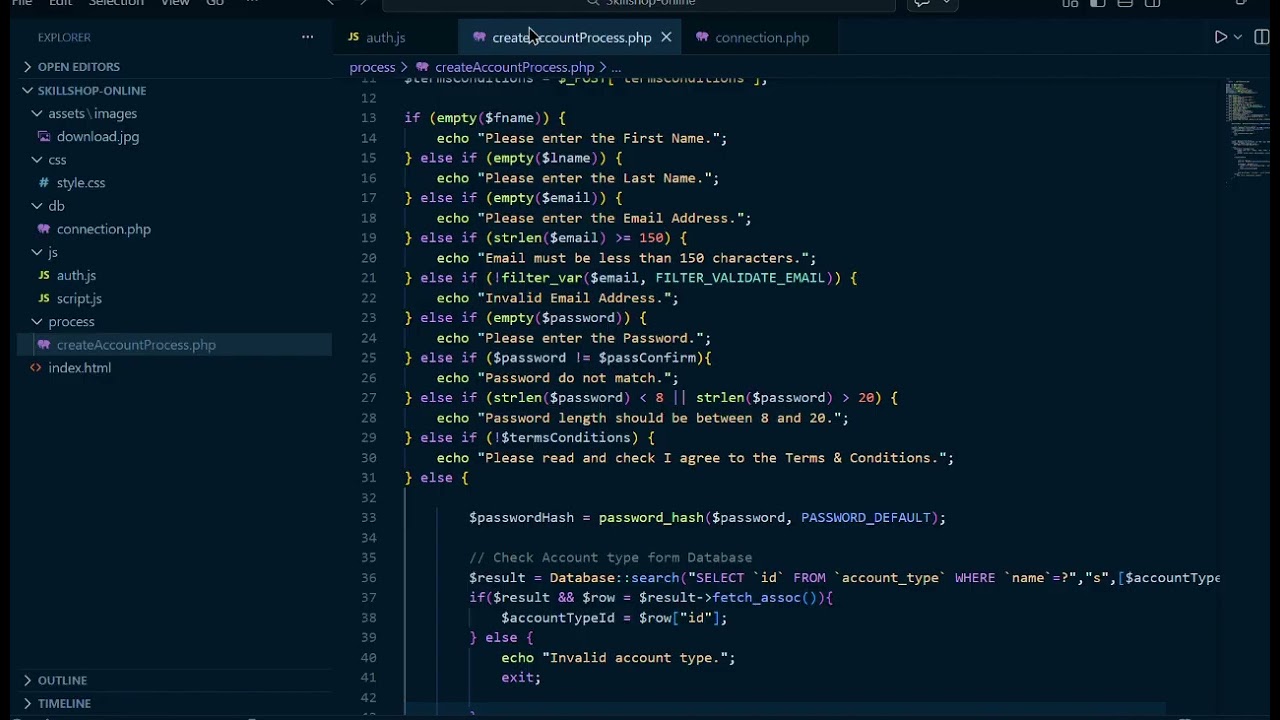This screenshot has width=1280, height=720.
Task: Click "Invalid Email Address." string
Action: [574, 298]
